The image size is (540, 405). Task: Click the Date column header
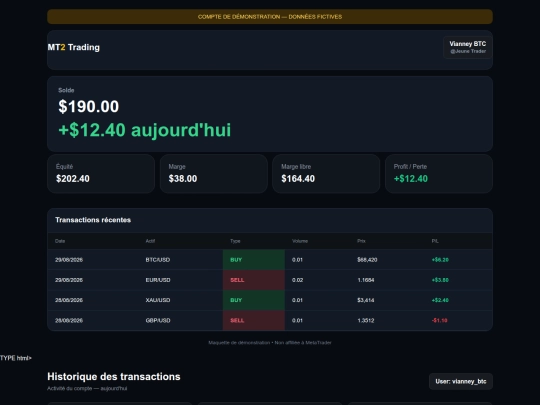tap(60, 241)
